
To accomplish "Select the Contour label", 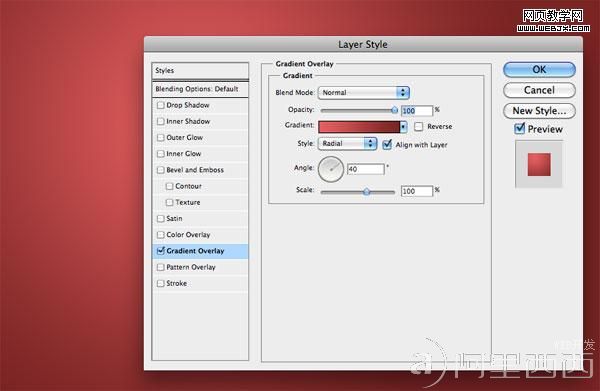I will click(x=188, y=186).
